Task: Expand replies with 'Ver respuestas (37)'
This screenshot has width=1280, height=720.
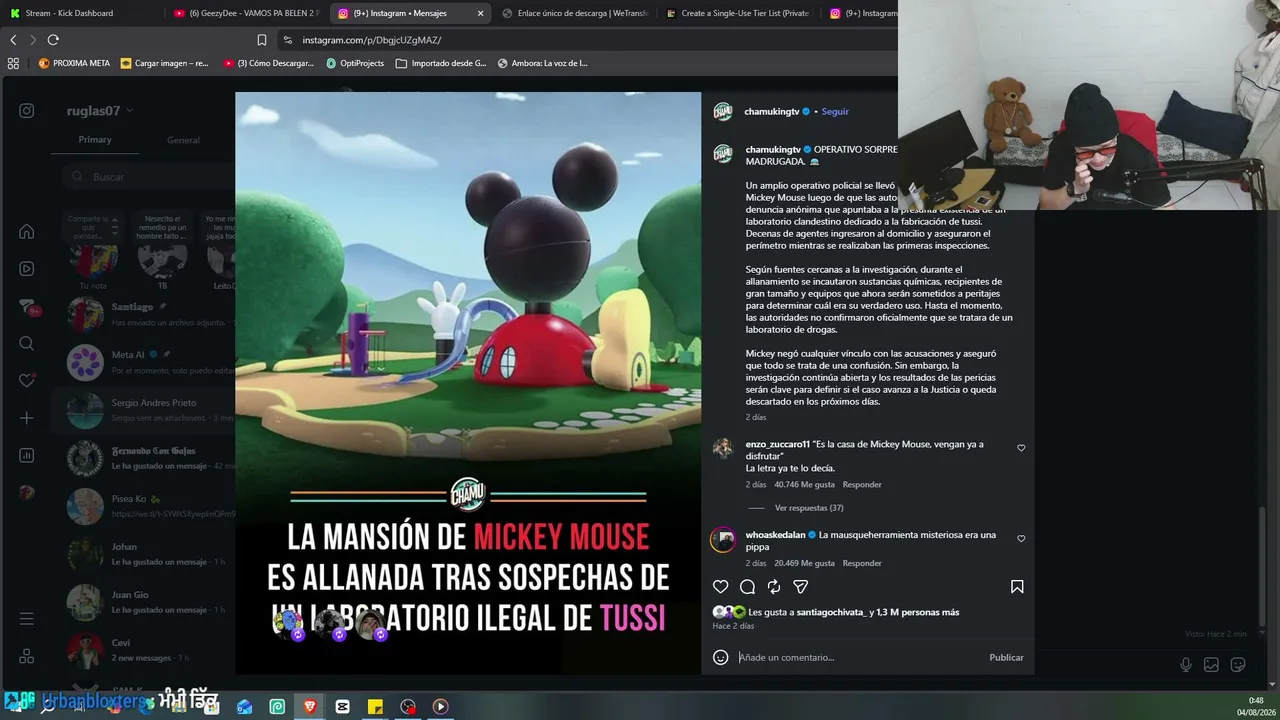Action: (809, 508)
